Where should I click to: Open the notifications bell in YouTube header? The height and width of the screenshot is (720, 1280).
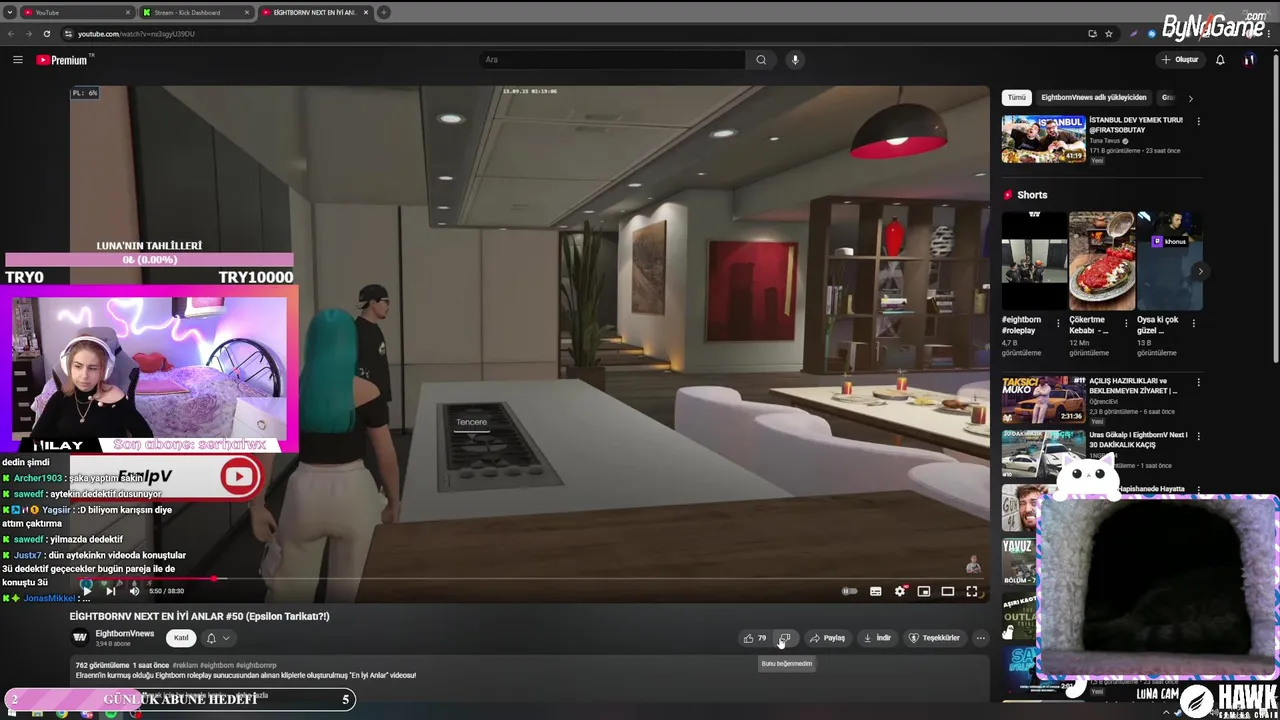(1220, 60)
